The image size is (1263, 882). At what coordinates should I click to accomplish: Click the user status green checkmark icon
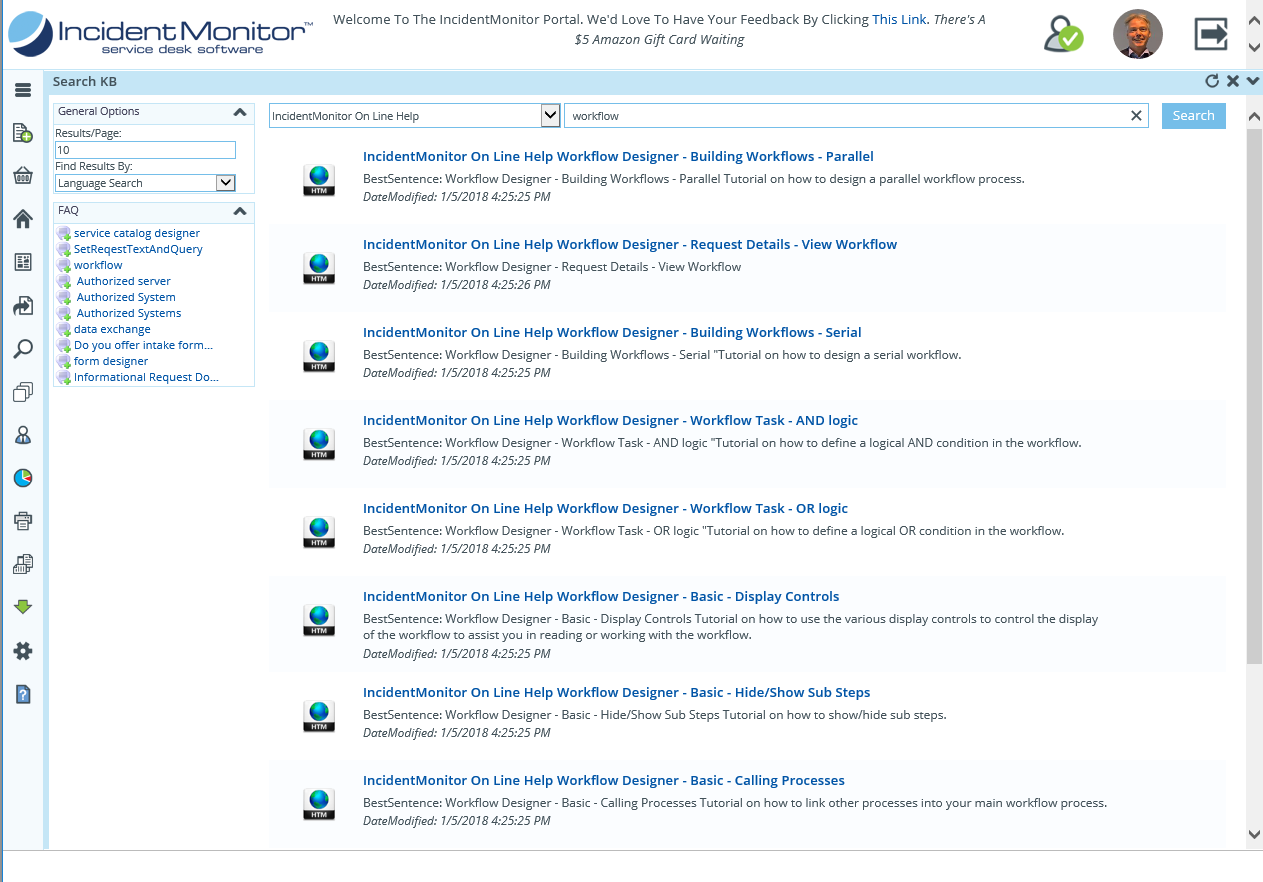coord(1063,35)
